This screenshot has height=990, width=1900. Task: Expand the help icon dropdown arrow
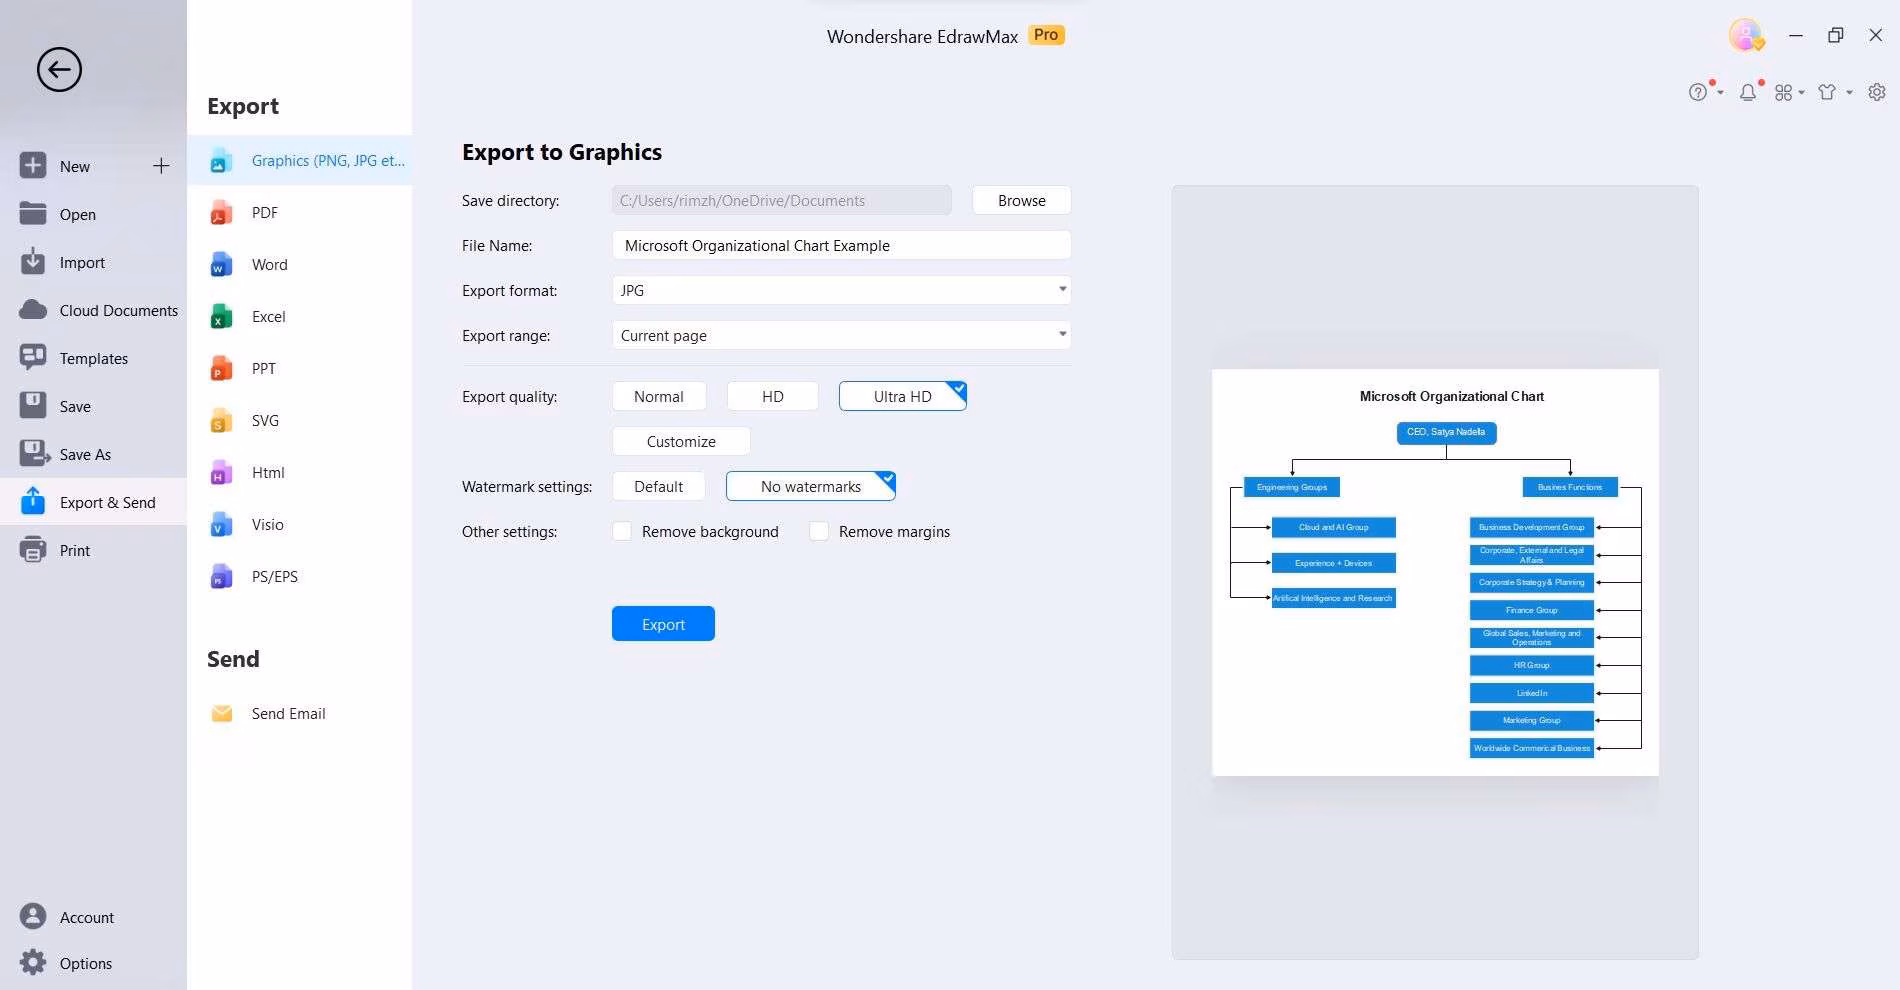click(x=1720, y=92)
